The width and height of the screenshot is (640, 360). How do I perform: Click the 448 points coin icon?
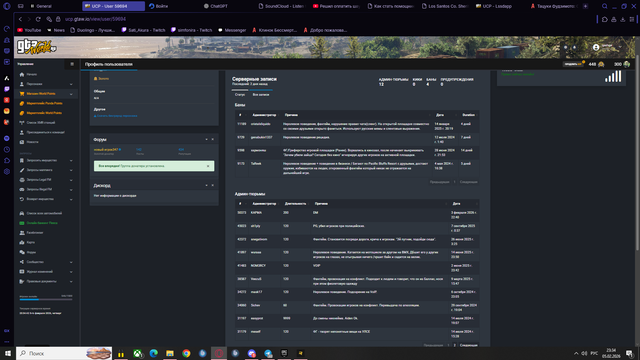601,64
